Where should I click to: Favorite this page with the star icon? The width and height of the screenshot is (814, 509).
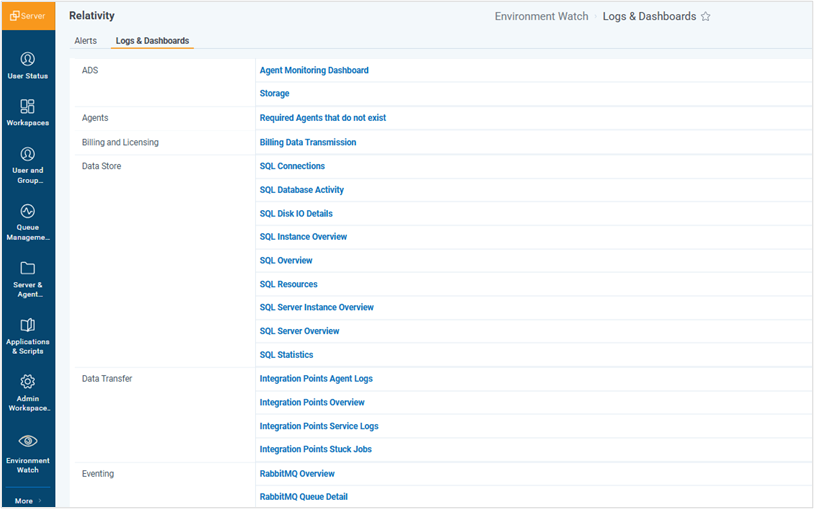pos(706,17)
